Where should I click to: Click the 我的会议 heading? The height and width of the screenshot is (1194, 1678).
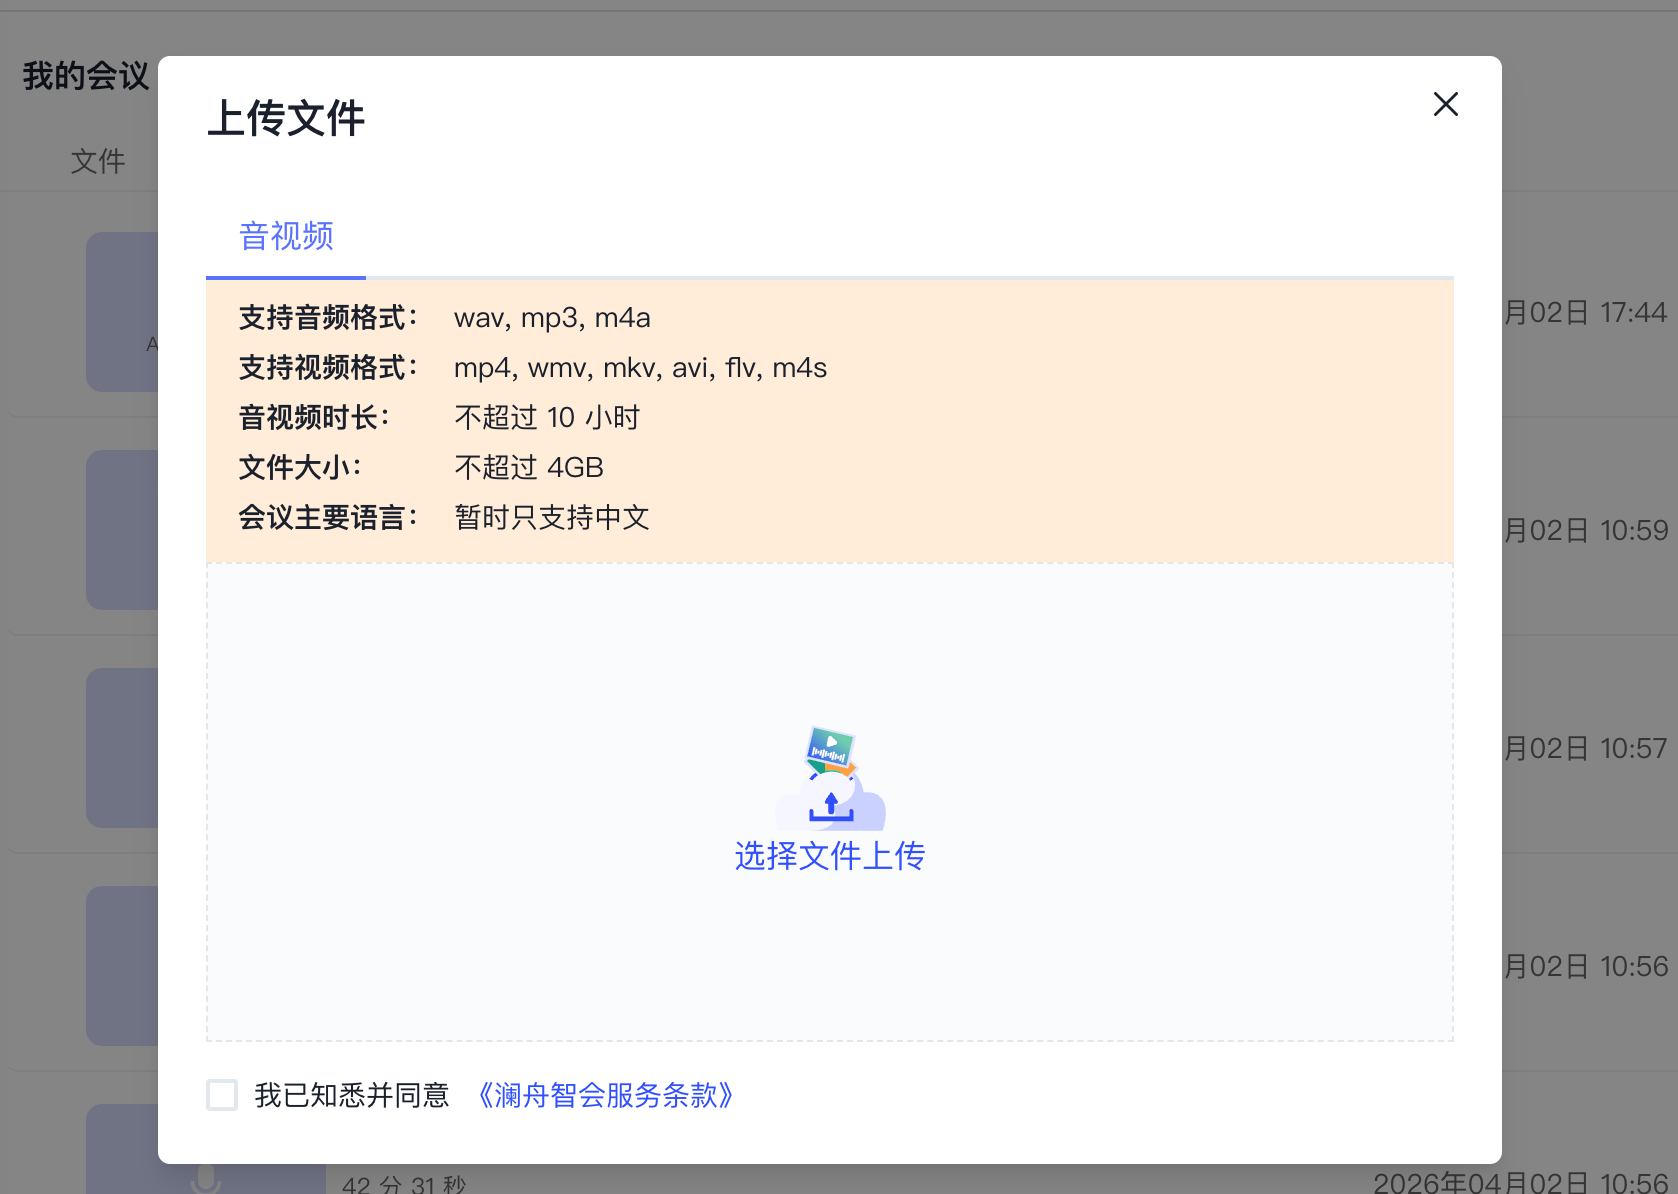coord(86,76)
